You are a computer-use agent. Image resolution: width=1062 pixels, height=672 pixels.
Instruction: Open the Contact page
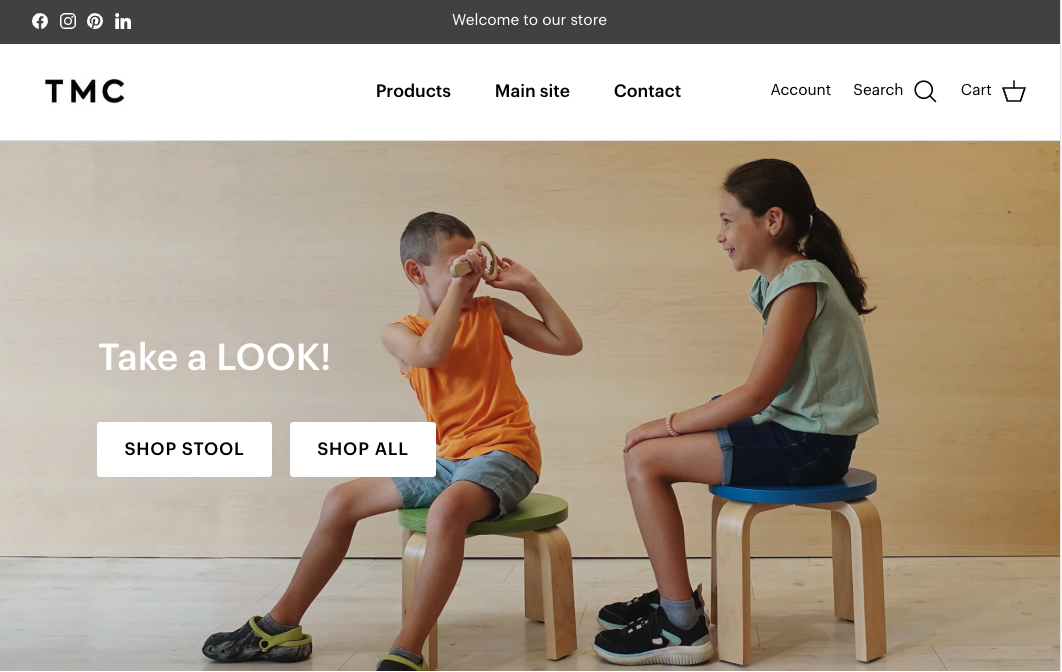click(x=647, y=91)
